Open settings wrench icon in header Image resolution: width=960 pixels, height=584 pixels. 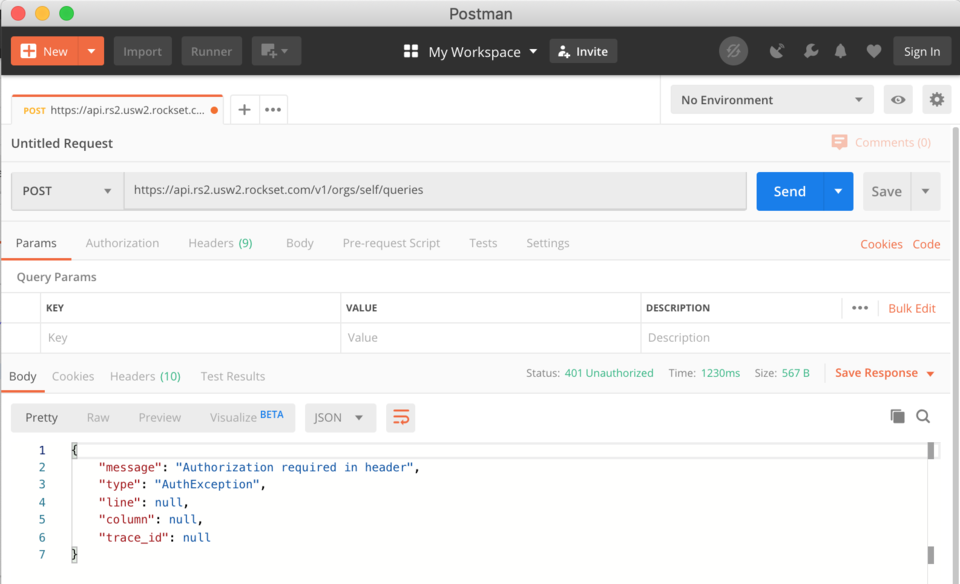(x=810, y=51)
